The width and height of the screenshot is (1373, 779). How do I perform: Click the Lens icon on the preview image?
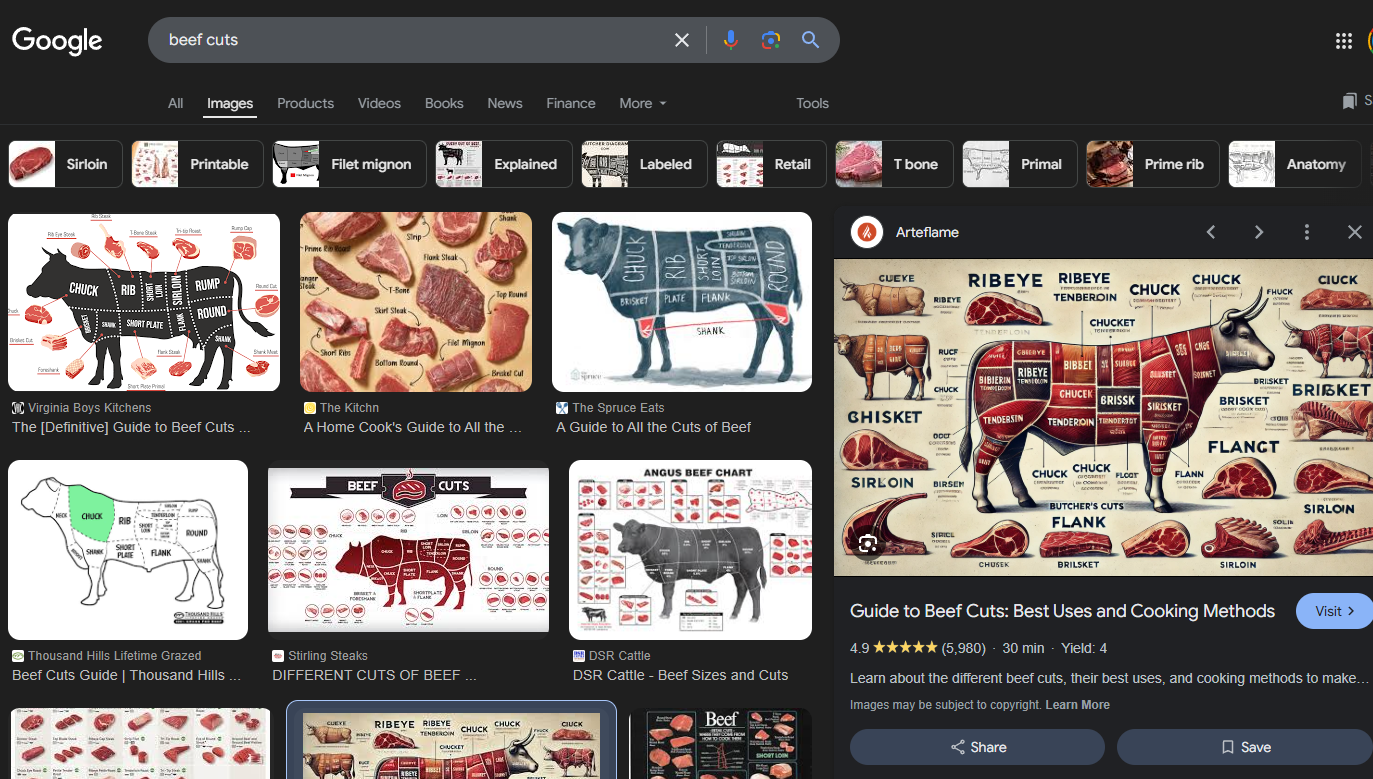pyautogui.click(x=867, y=543)
